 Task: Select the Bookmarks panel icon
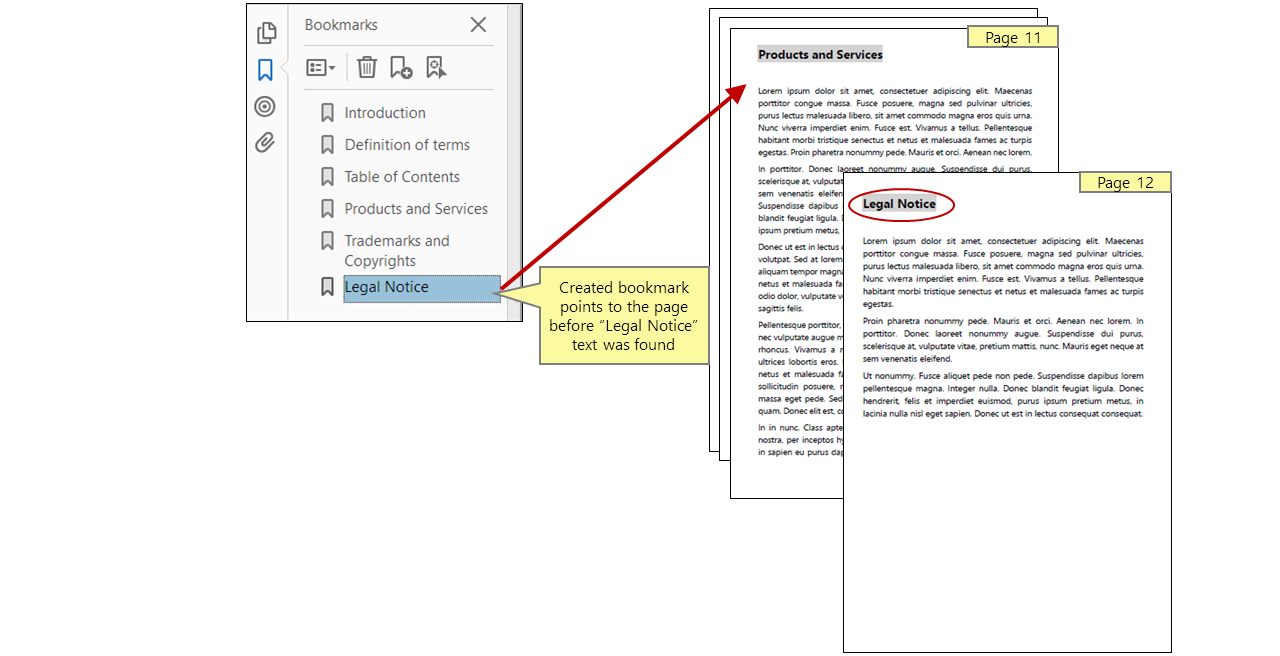(265, 68)
